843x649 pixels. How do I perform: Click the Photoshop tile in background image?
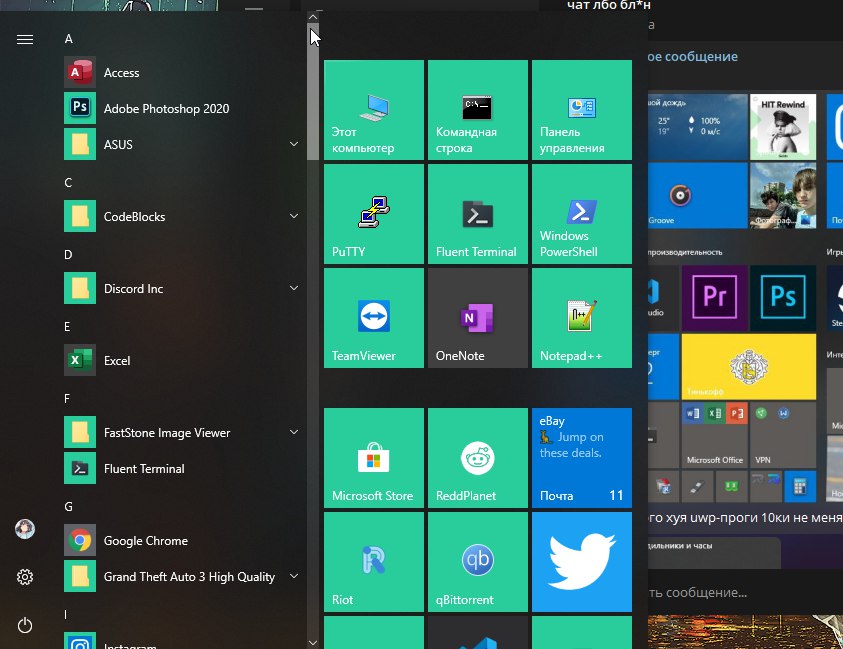coord(783,298)
